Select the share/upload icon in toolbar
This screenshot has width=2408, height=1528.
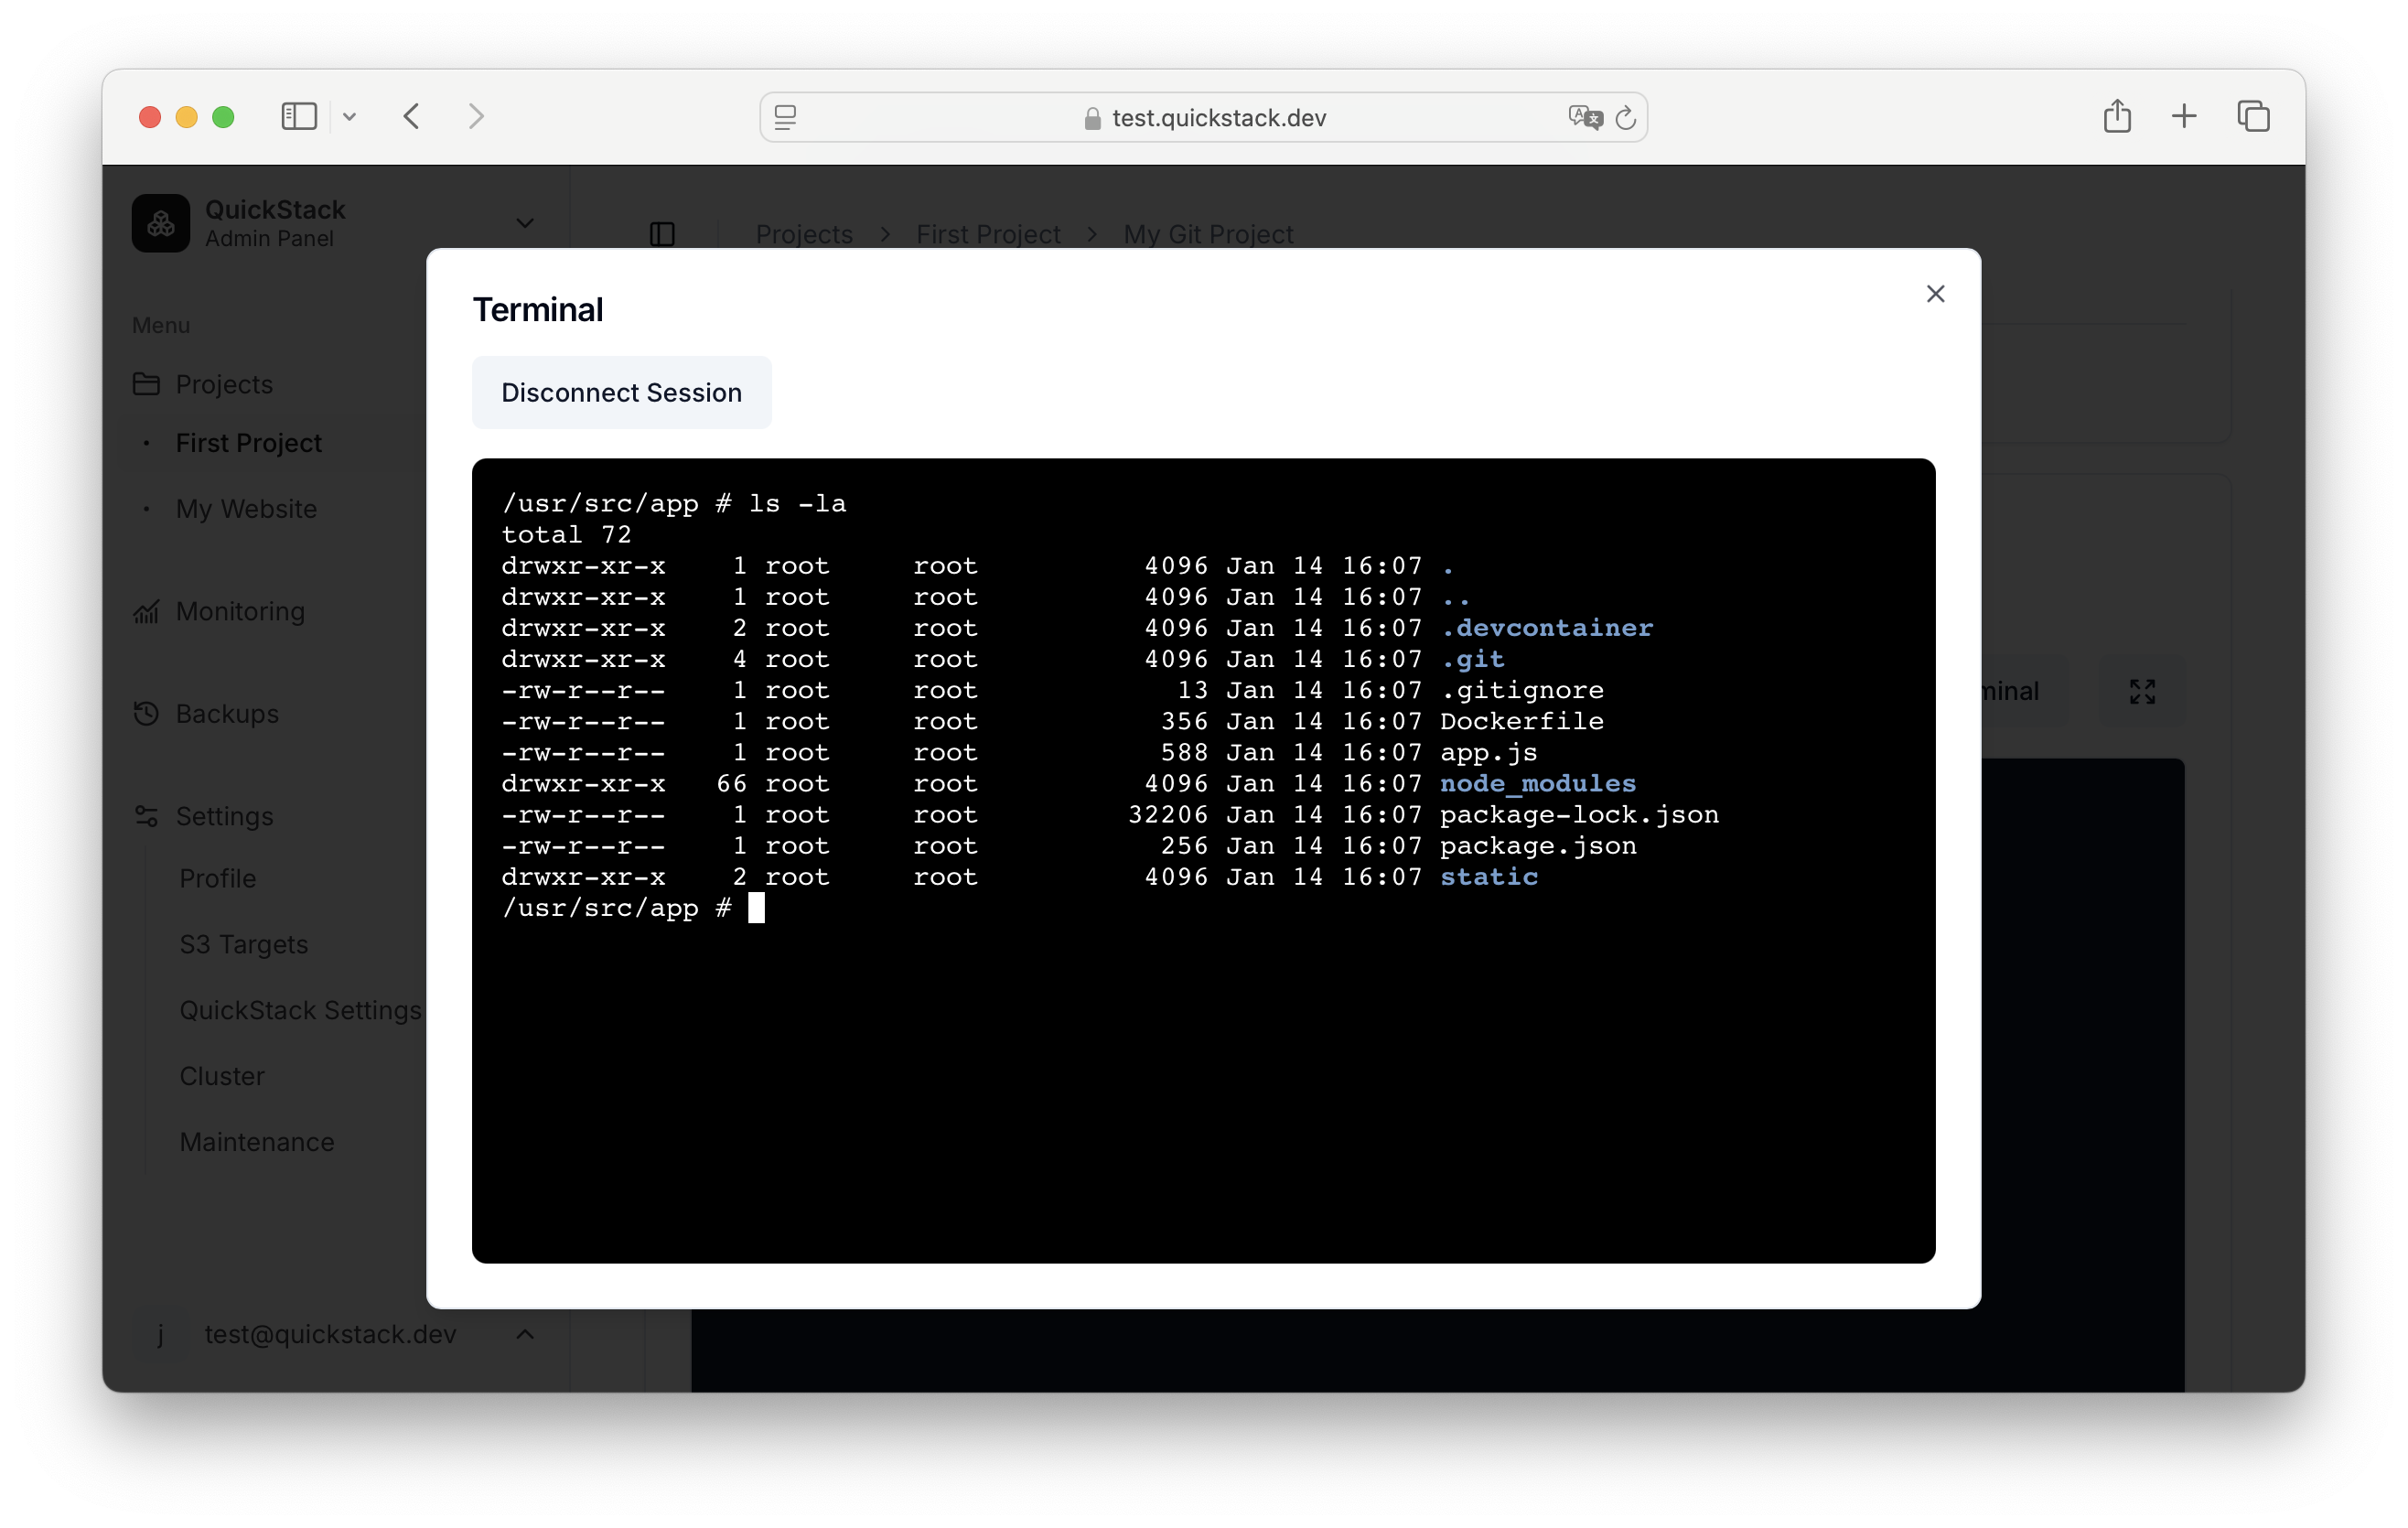[2118, 116]
